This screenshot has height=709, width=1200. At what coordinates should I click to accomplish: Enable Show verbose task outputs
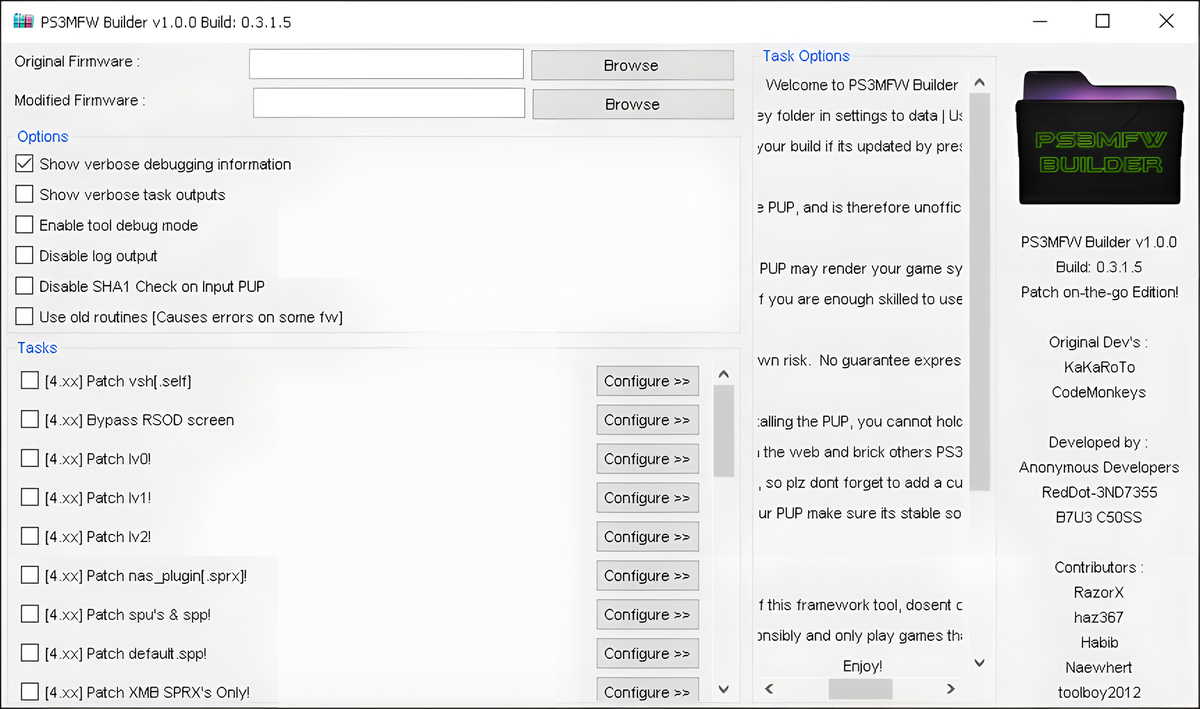25,194
